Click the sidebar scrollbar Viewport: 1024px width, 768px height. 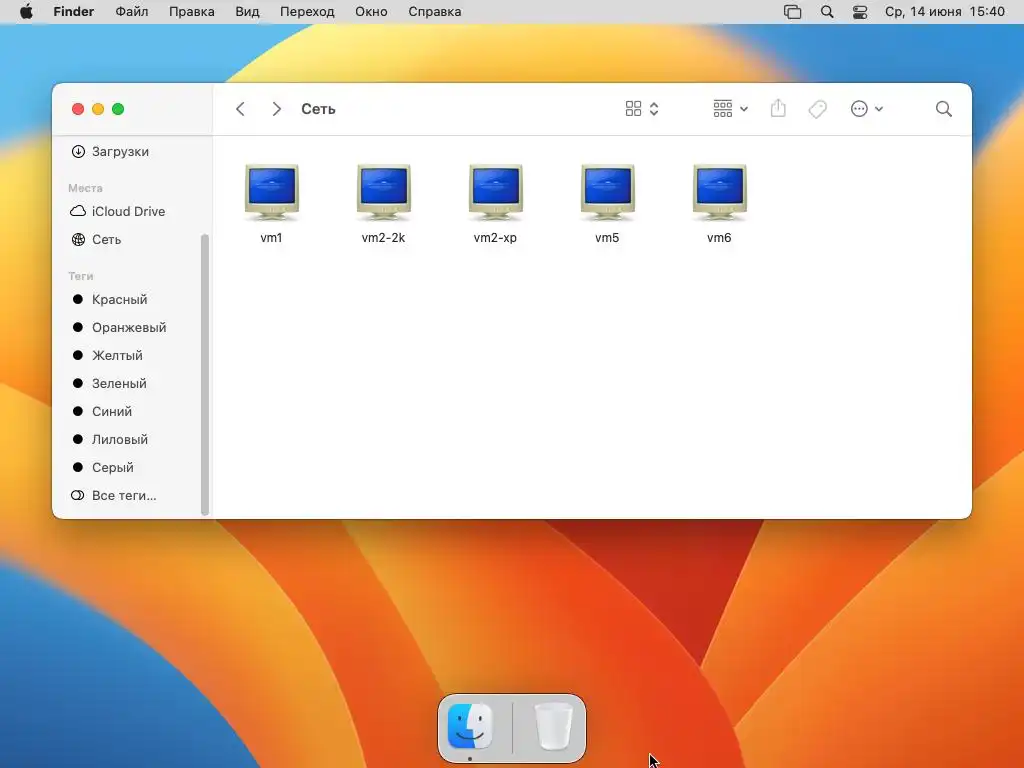click(x=205, y=375)
